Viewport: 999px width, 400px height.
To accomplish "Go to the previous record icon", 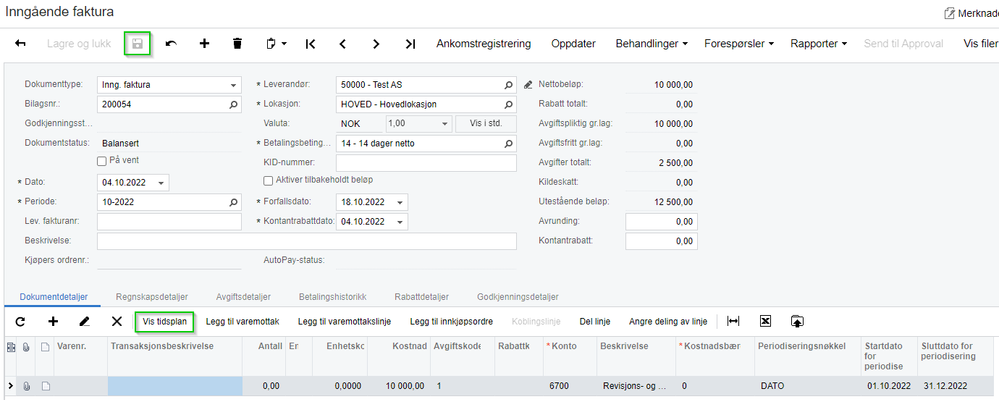I will click(x=343, y=43).
